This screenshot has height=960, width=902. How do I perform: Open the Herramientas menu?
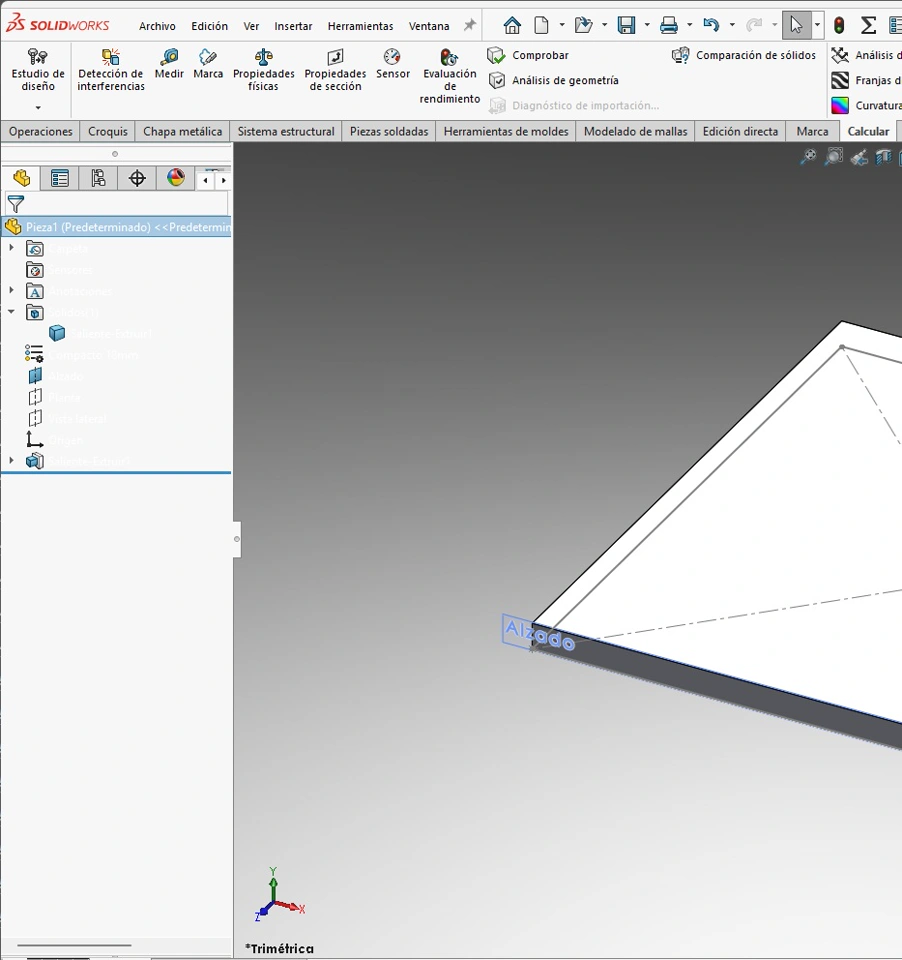(360, 26)
